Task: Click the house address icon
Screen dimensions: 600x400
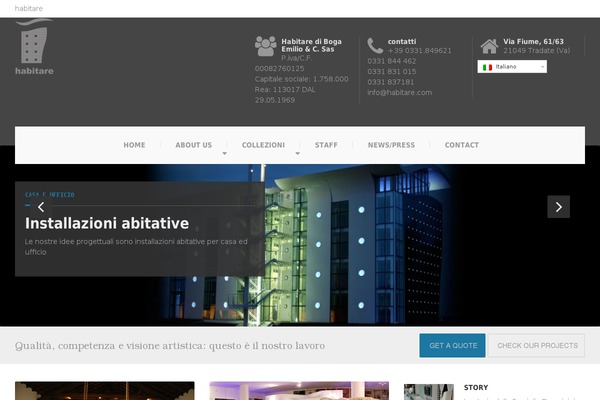Action: [489, 46]
